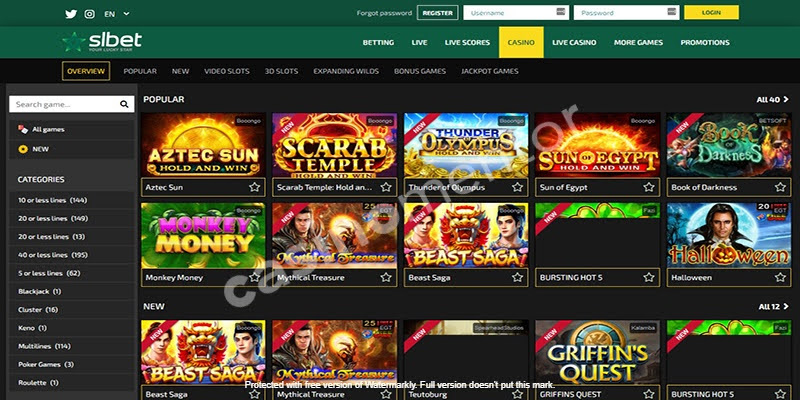Open the Live Casino section
Screen dimensions: 800x400
574,42
